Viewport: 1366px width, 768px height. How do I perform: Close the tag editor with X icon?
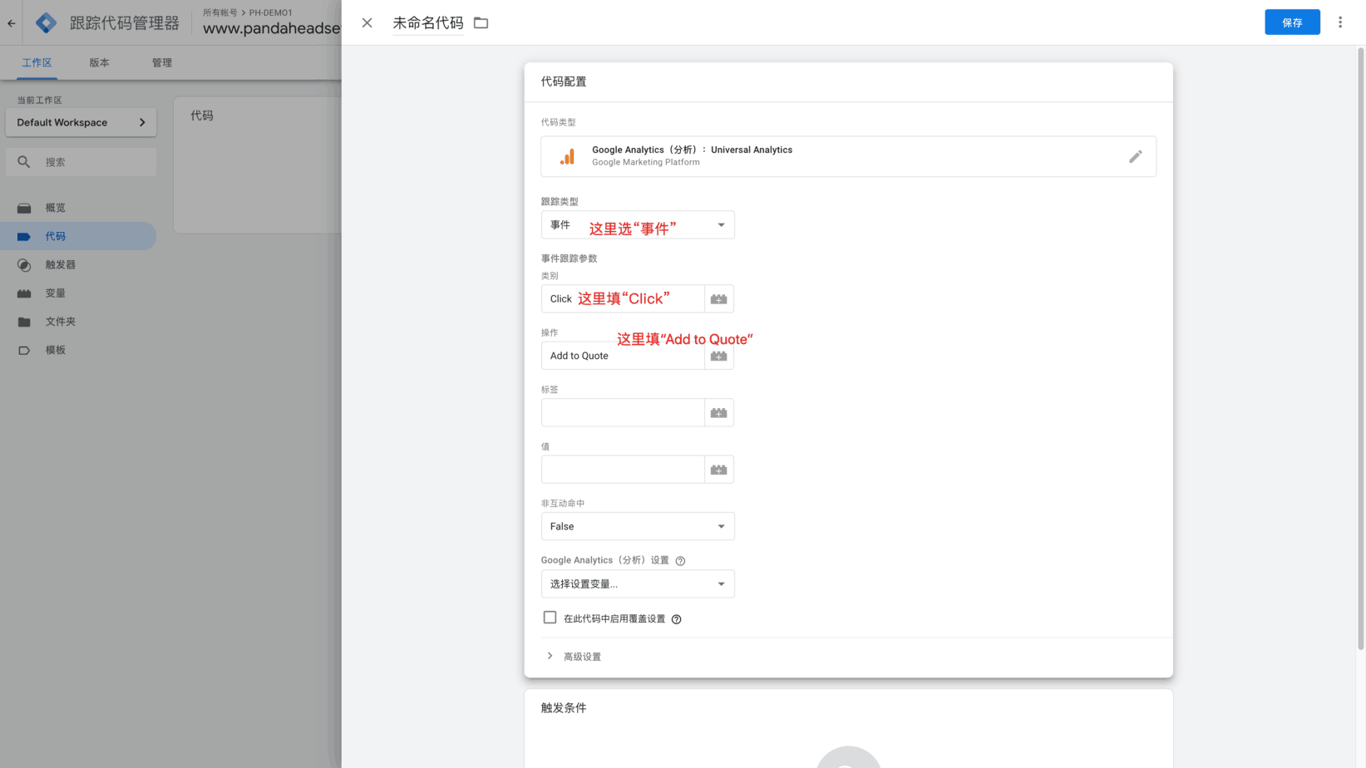pos(367,23)
